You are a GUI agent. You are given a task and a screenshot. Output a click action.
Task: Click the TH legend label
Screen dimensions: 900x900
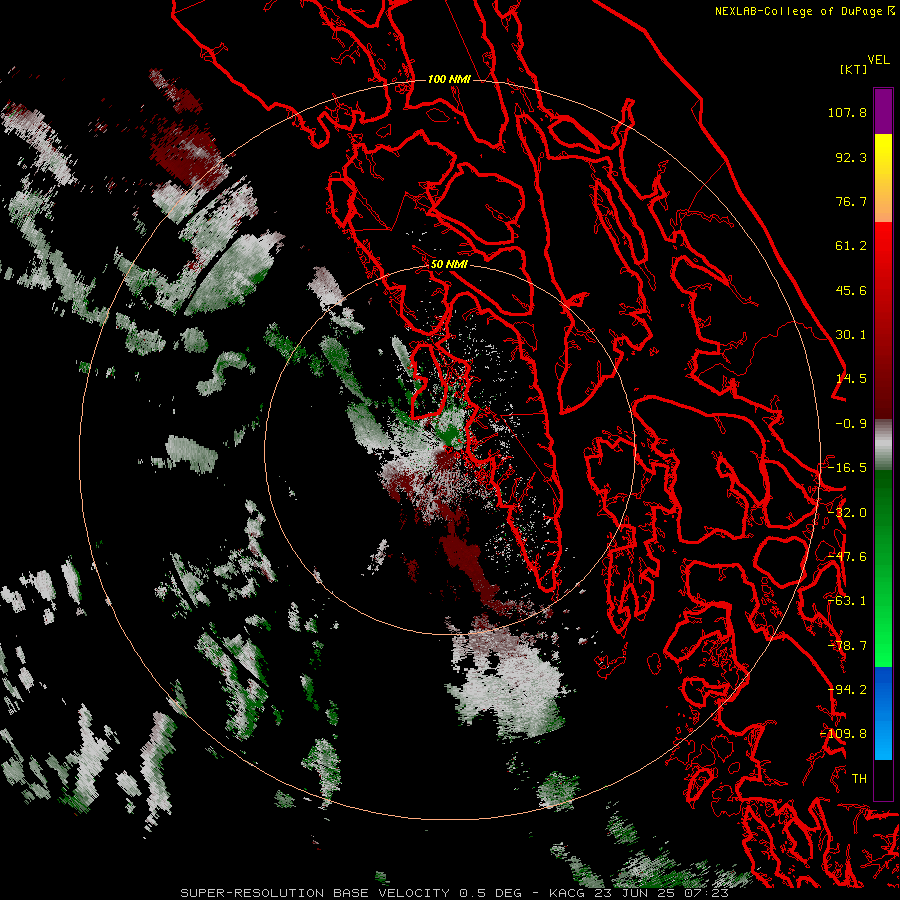click(x=859, y=779)
